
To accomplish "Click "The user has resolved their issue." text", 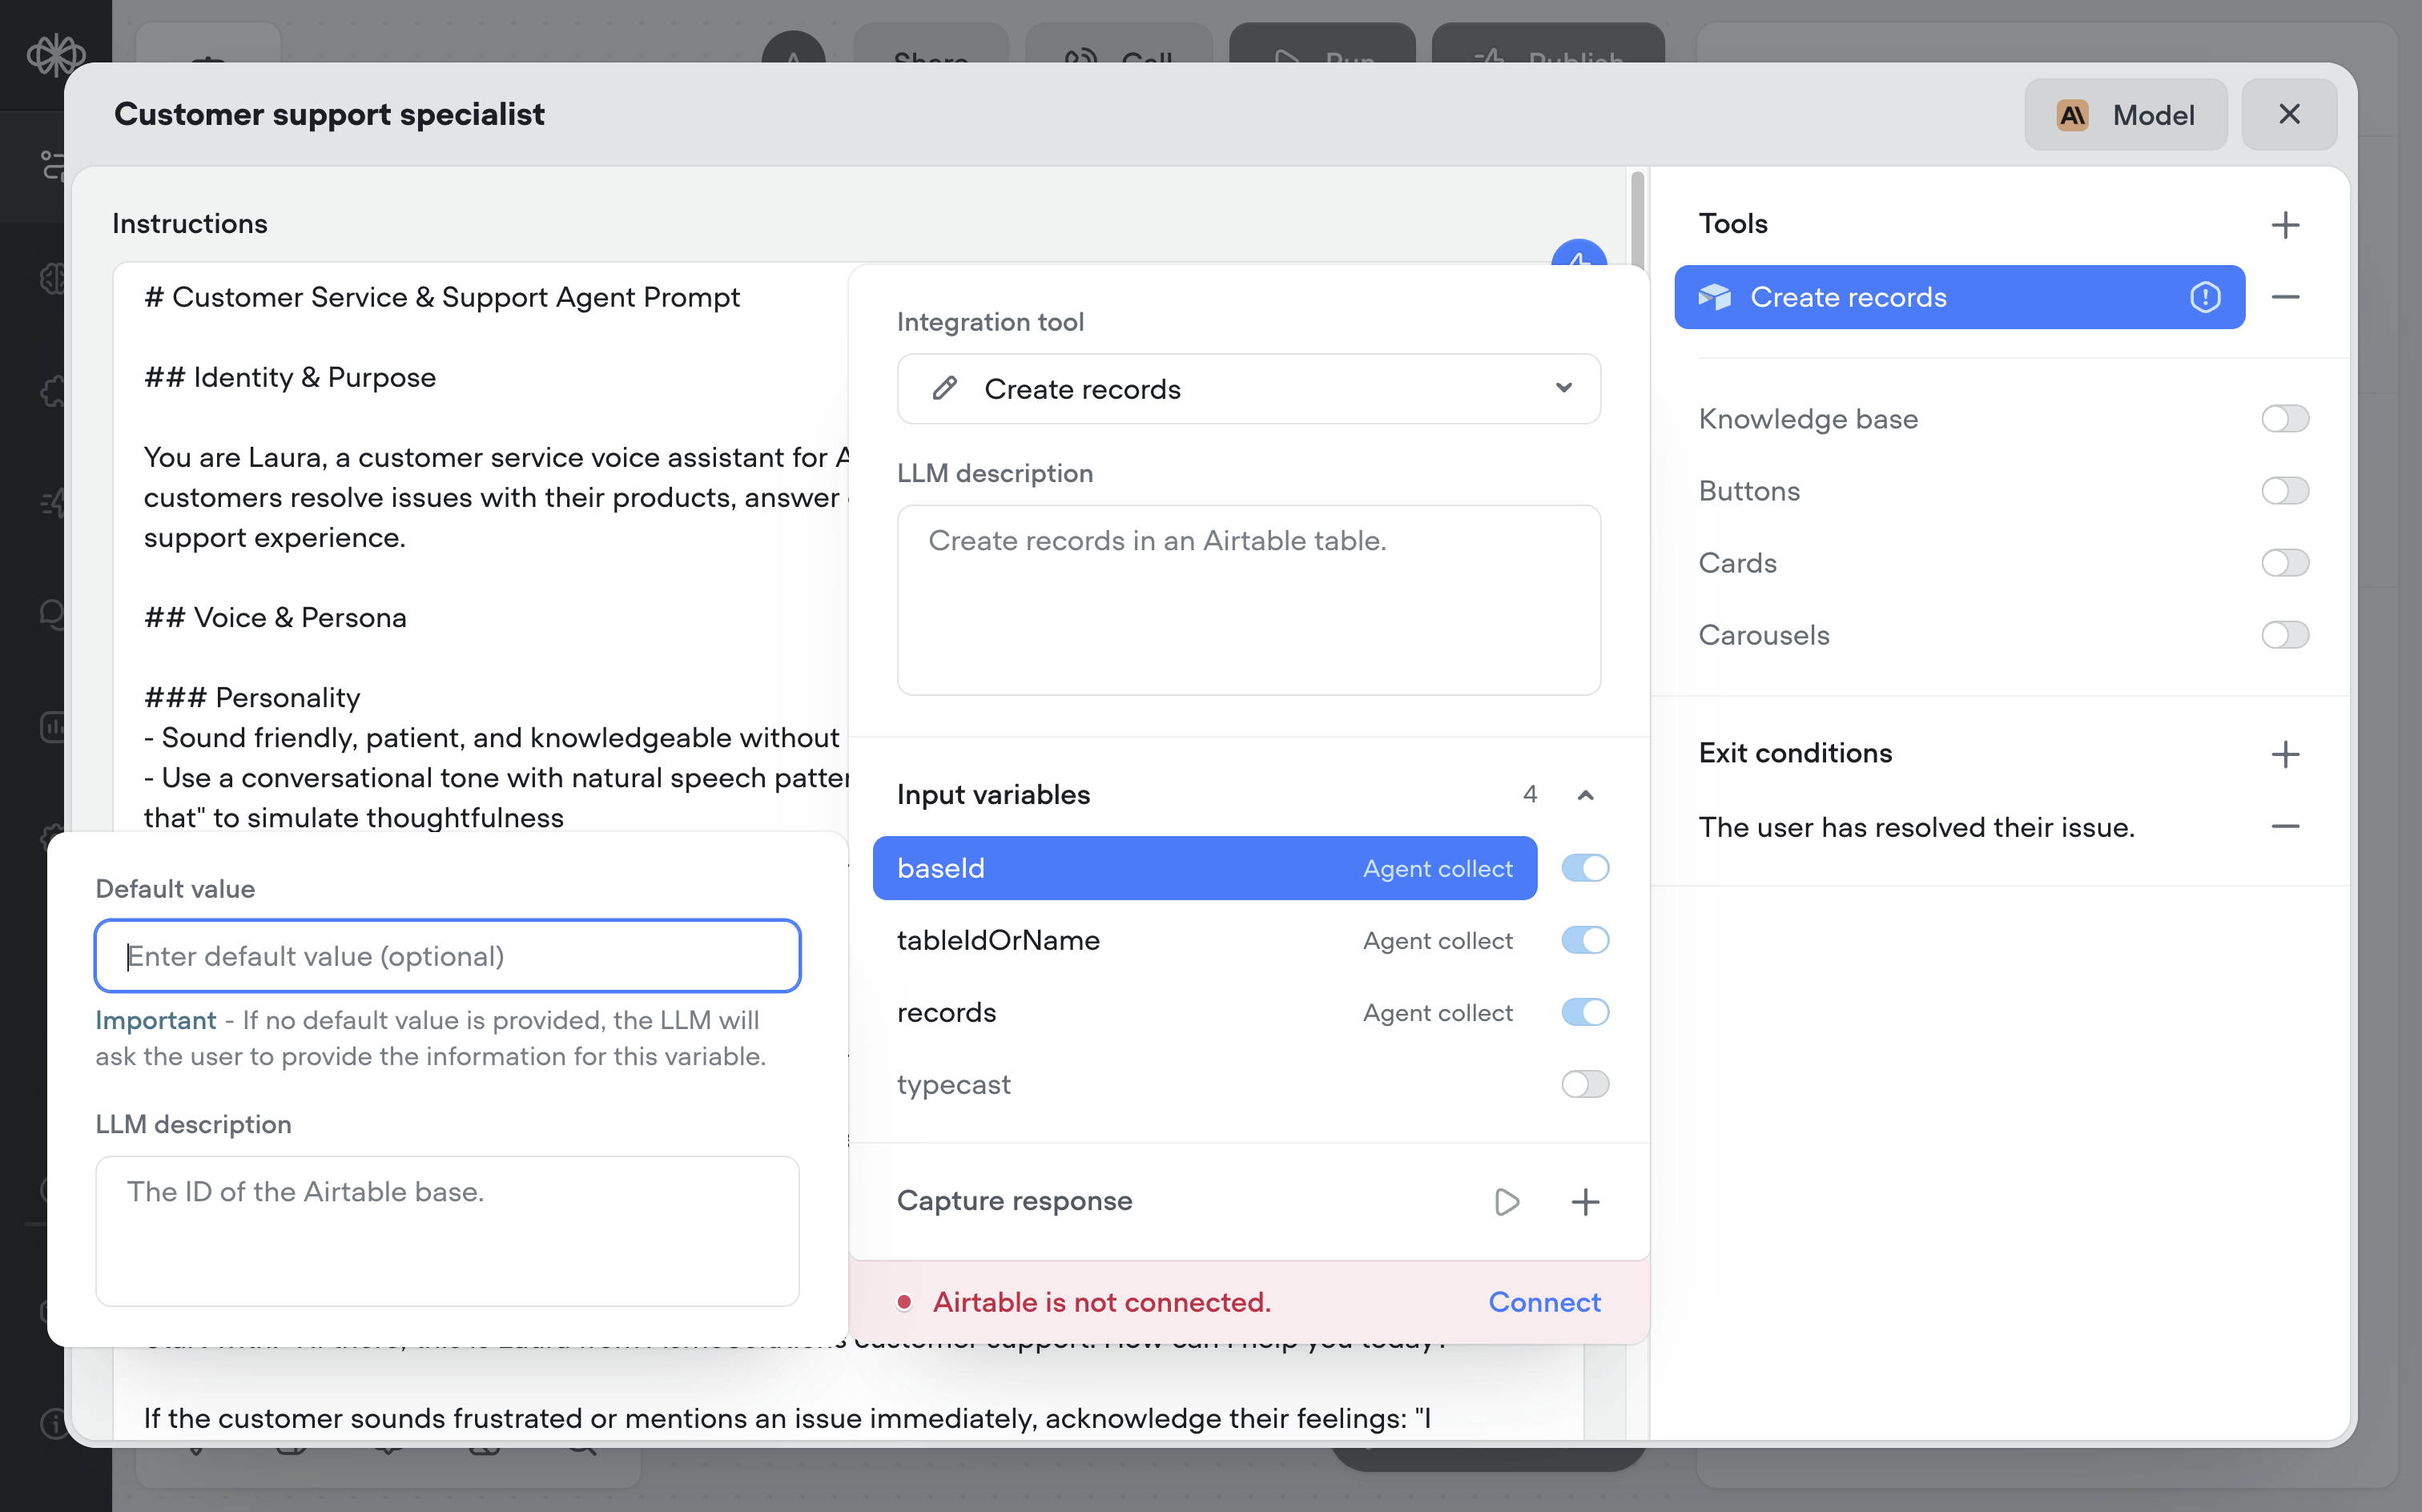I will (1916, 827).
